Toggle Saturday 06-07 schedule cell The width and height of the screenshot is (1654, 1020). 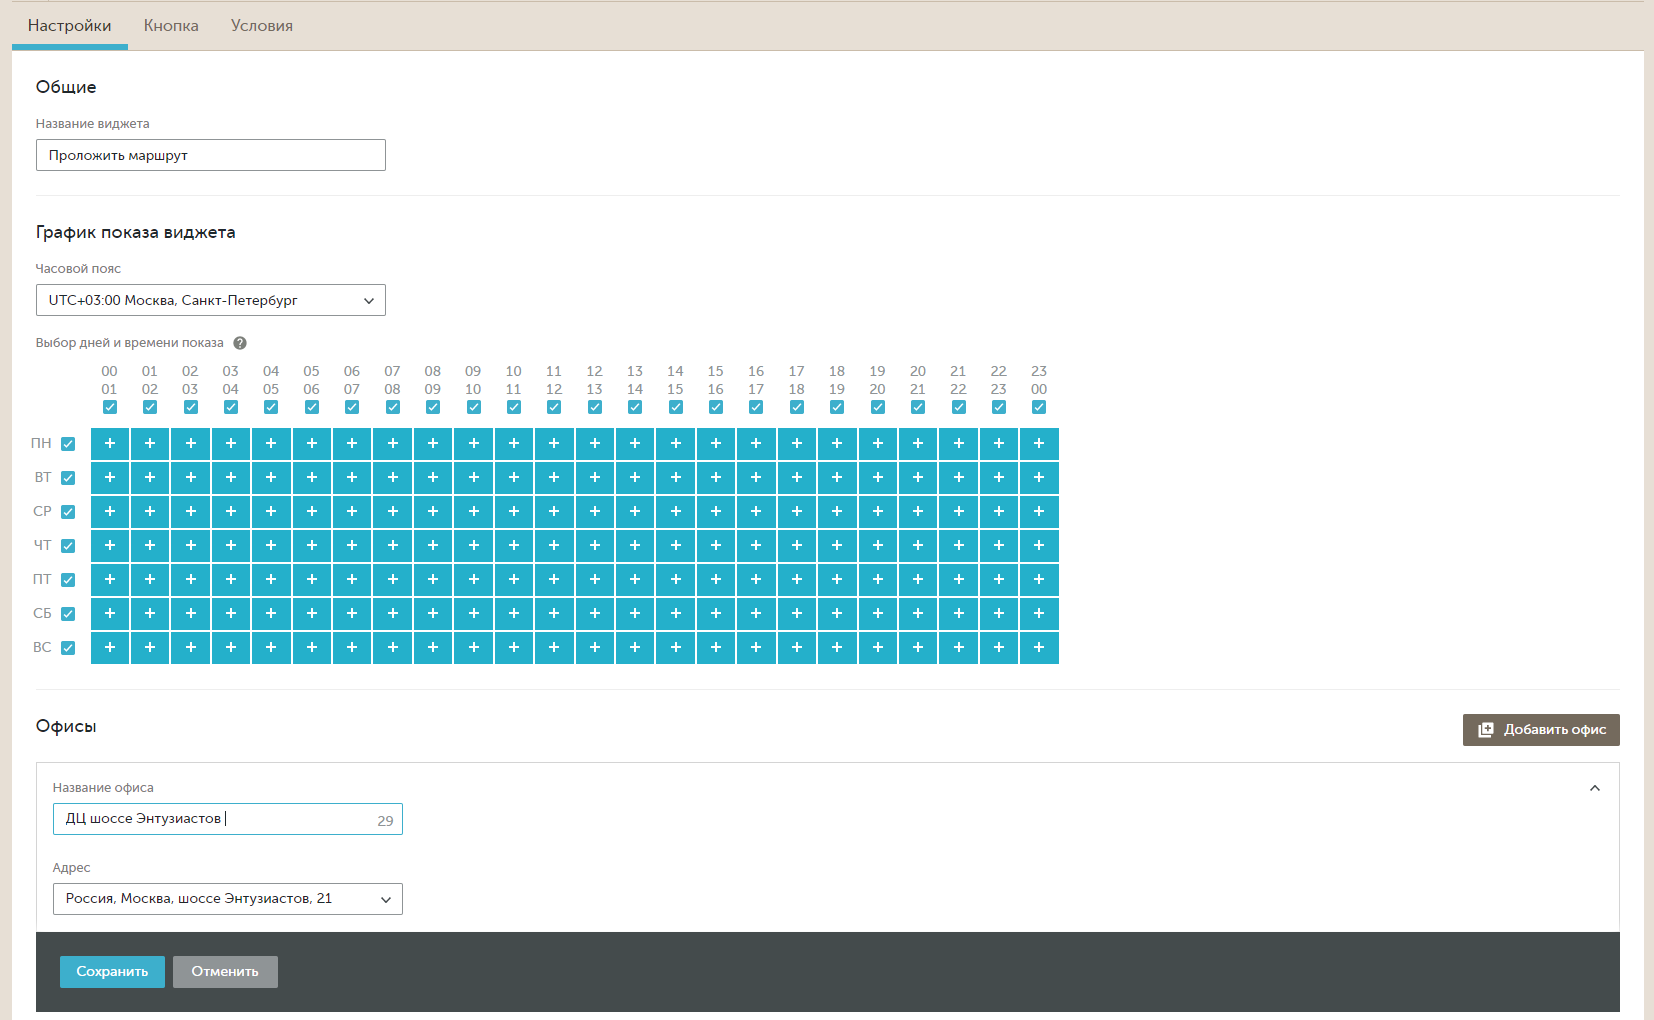(352, 614)
